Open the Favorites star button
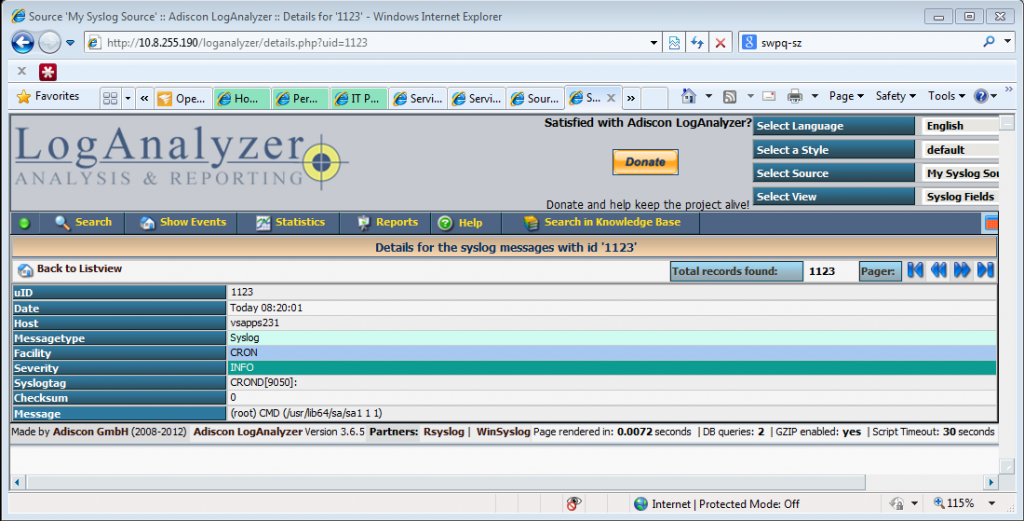Image resolution: width=1024 pixels, height=521 pixels. (48, 97)
